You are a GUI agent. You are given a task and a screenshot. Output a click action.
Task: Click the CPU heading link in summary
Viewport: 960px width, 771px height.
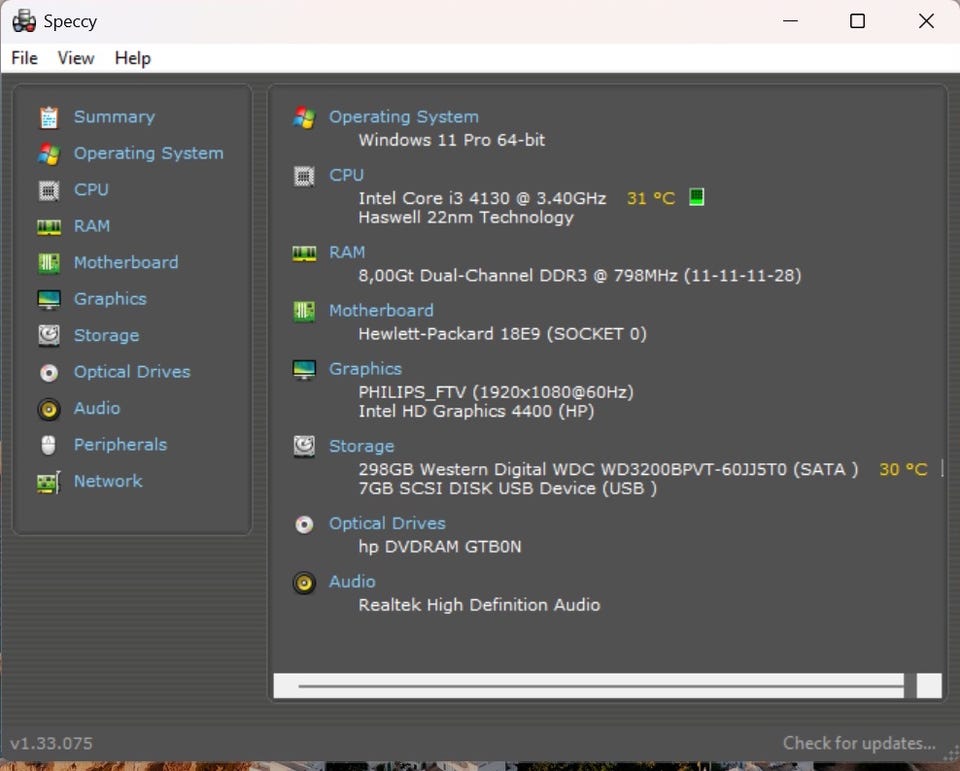click(x=347, y=175)
